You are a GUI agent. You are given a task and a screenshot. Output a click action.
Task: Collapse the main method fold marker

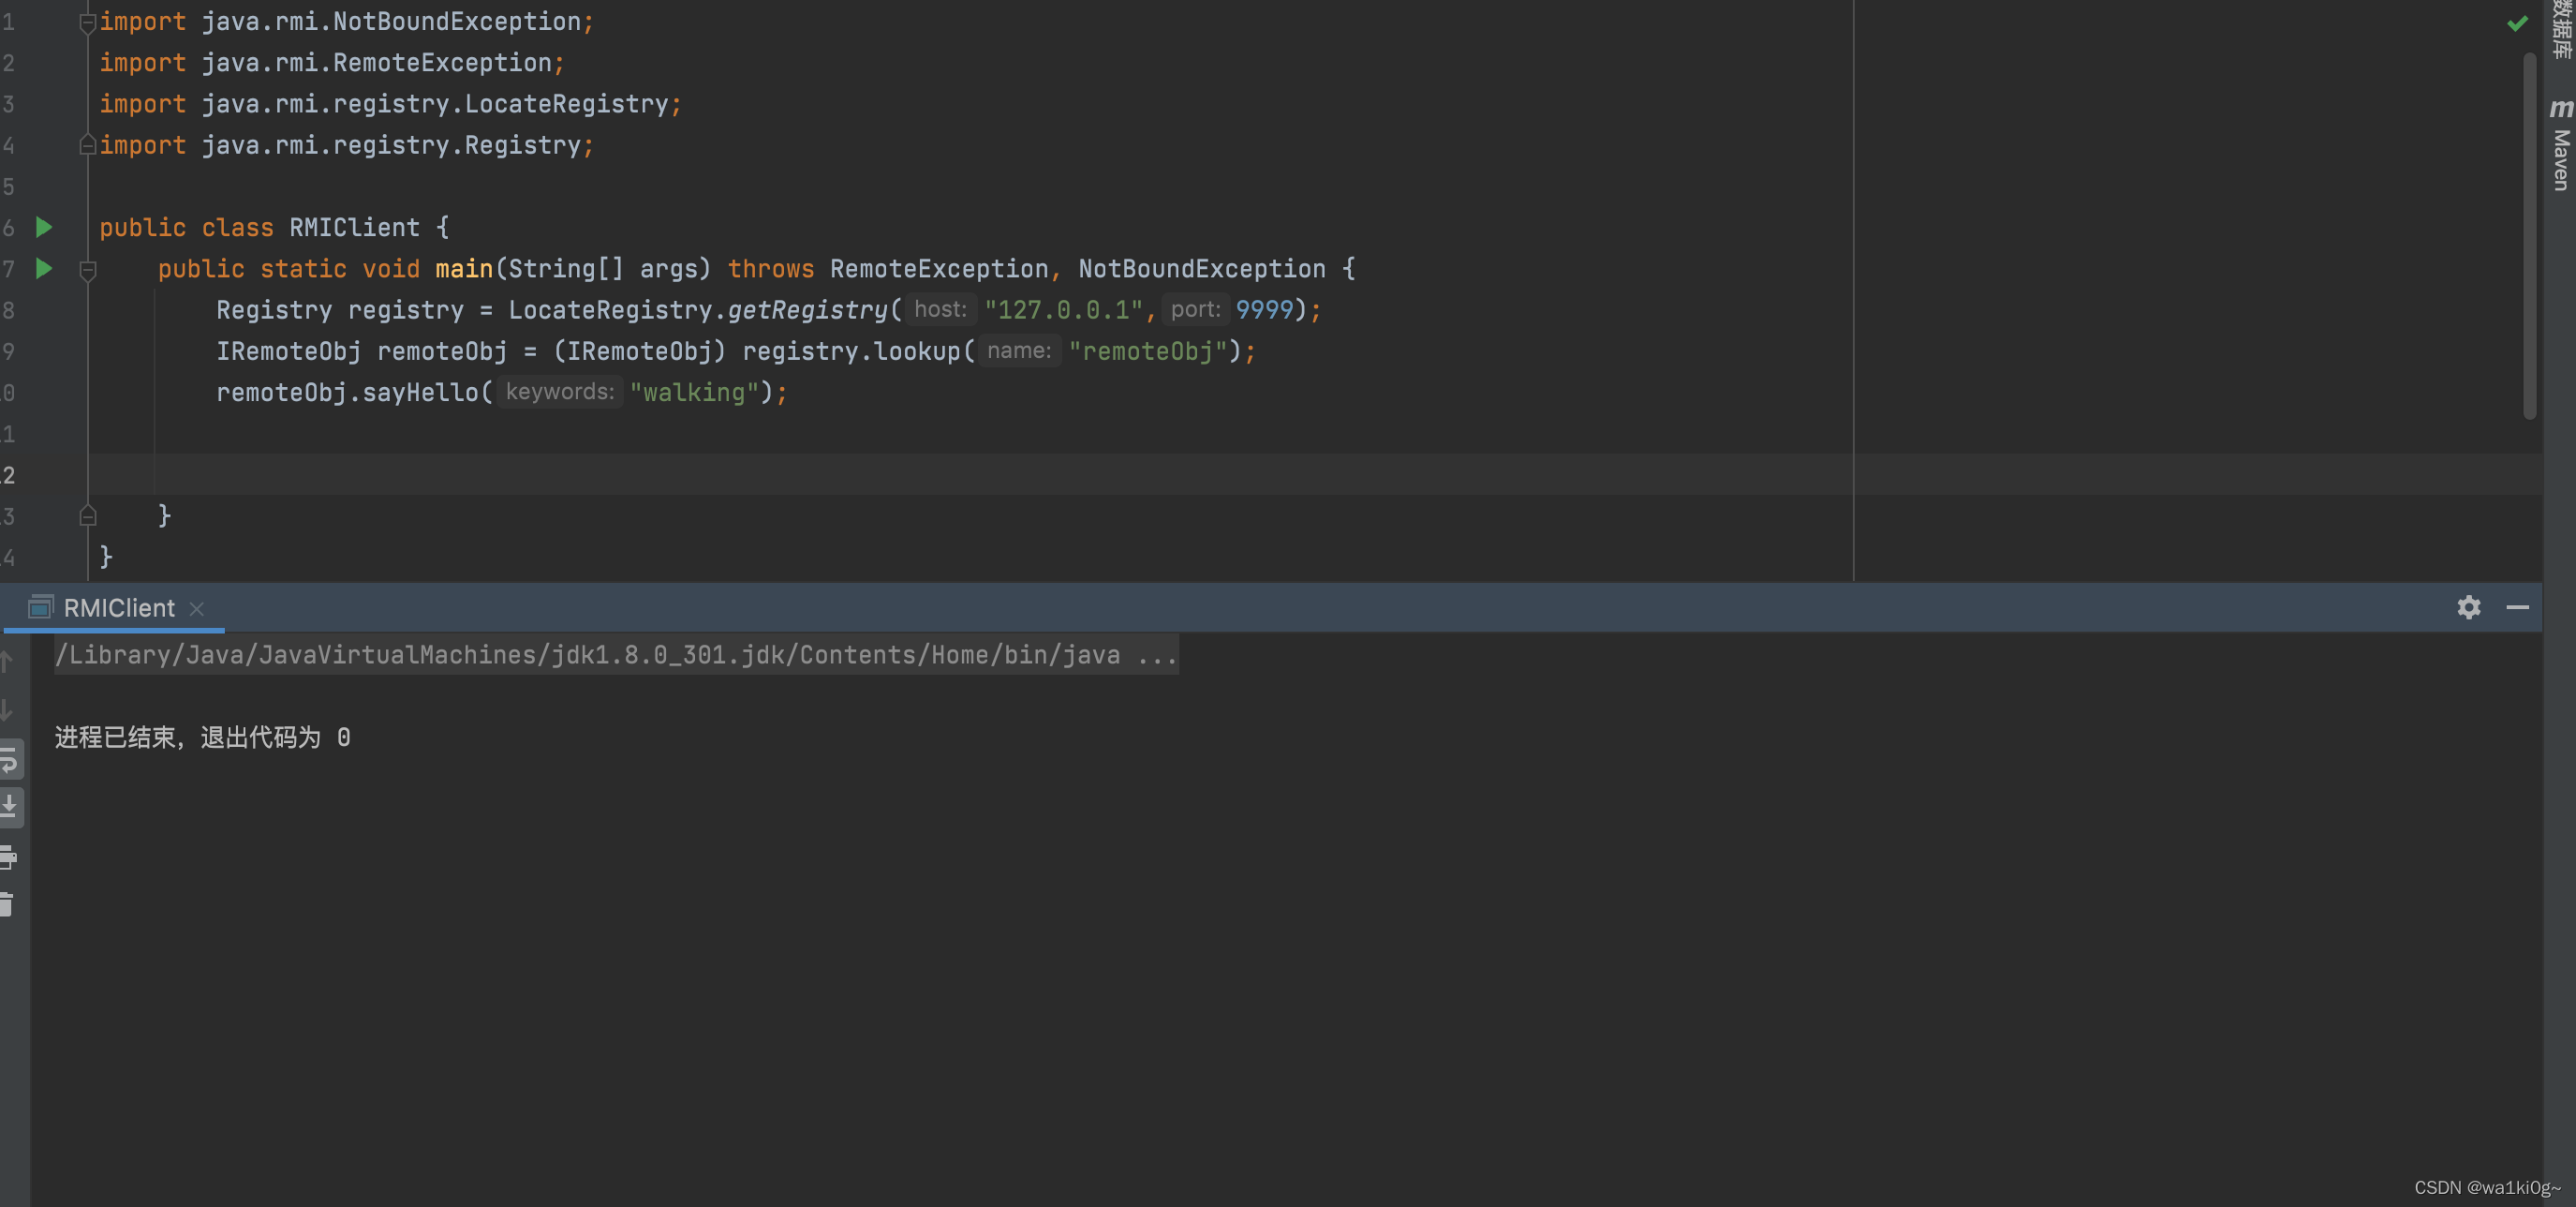coord(87,269)
